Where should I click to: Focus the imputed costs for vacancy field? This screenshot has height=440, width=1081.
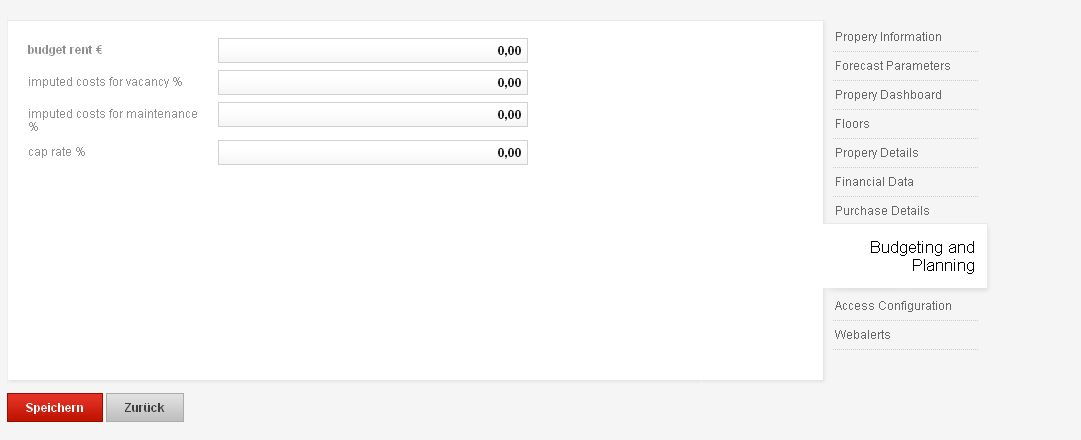[x=372, y=83]
